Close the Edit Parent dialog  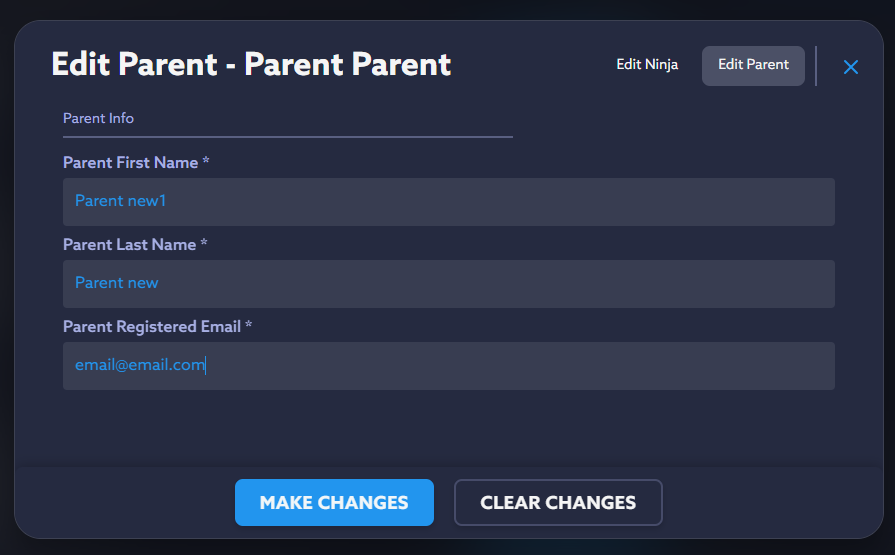click(x=851, y=67)
